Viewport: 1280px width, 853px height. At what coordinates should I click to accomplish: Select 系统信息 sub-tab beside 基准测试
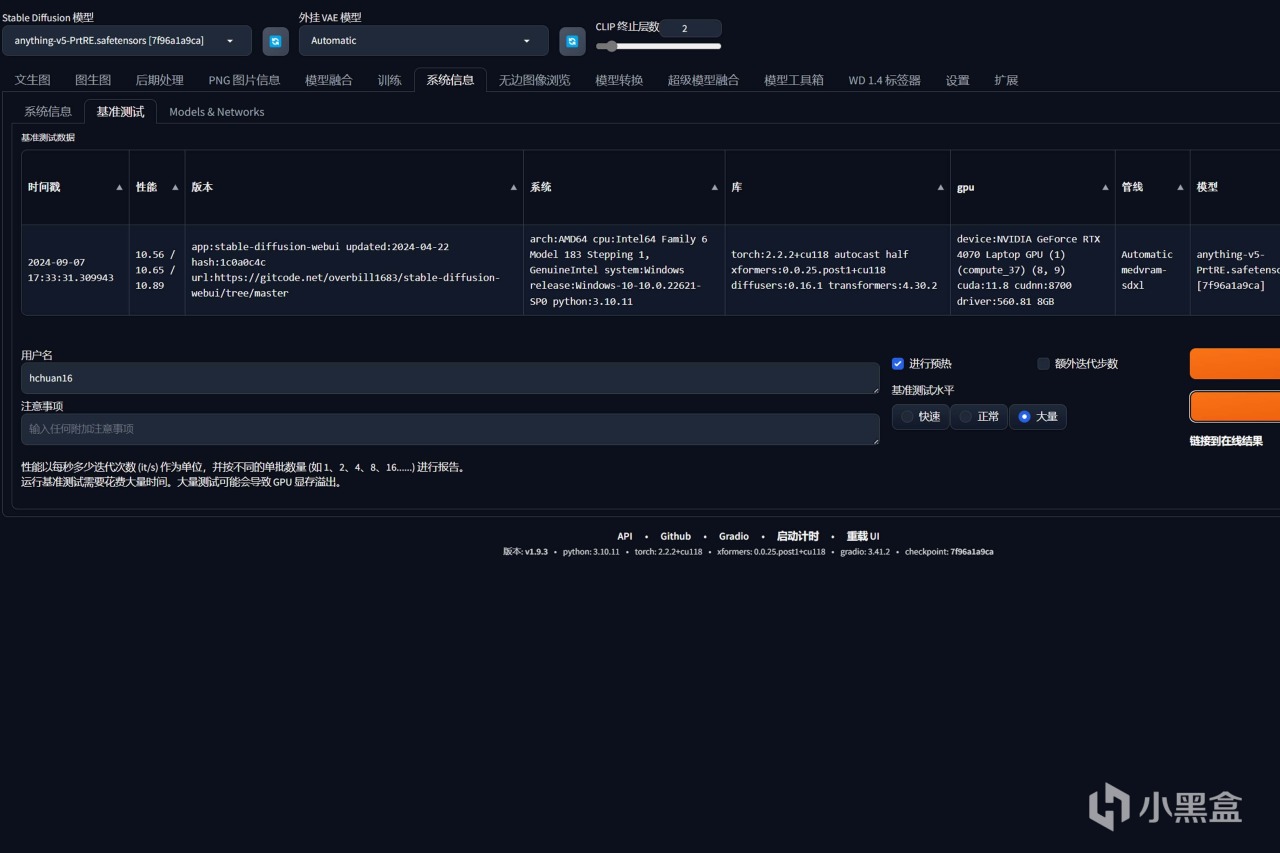(48, 112)
